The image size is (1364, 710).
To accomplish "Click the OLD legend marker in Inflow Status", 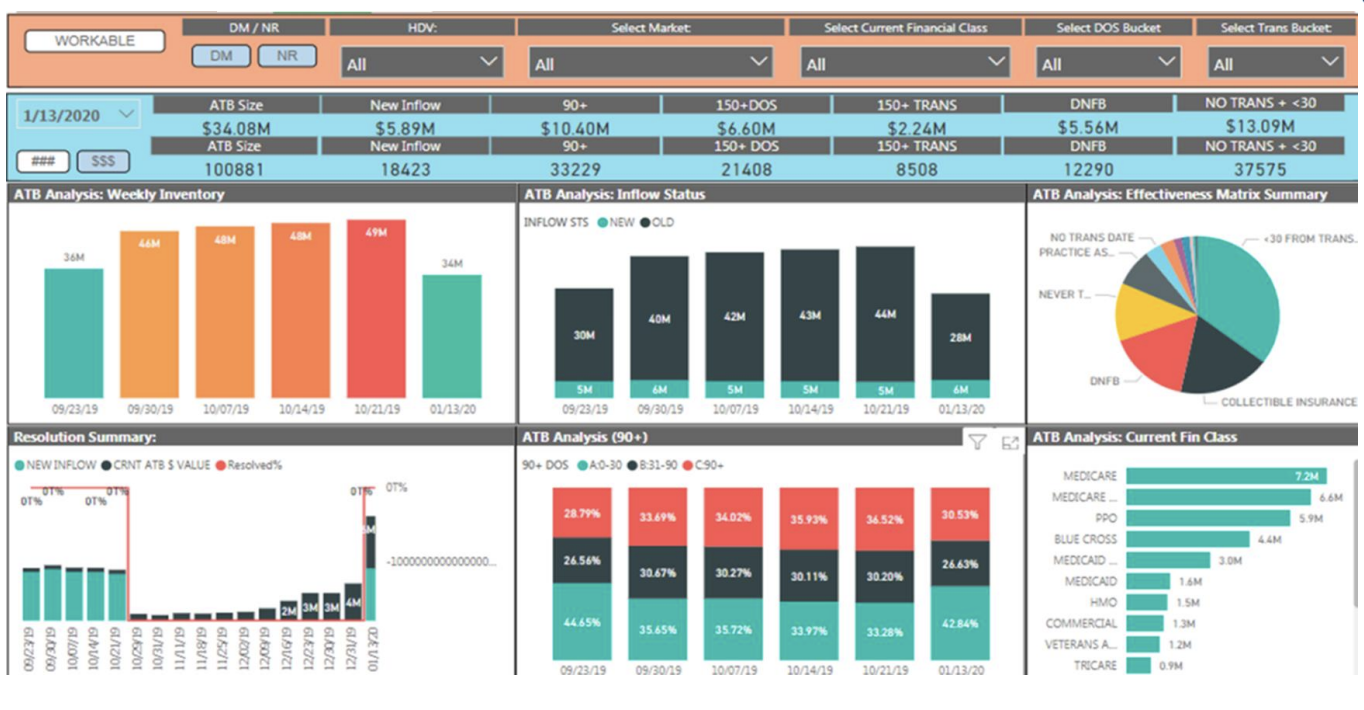I will click(645, 223).
